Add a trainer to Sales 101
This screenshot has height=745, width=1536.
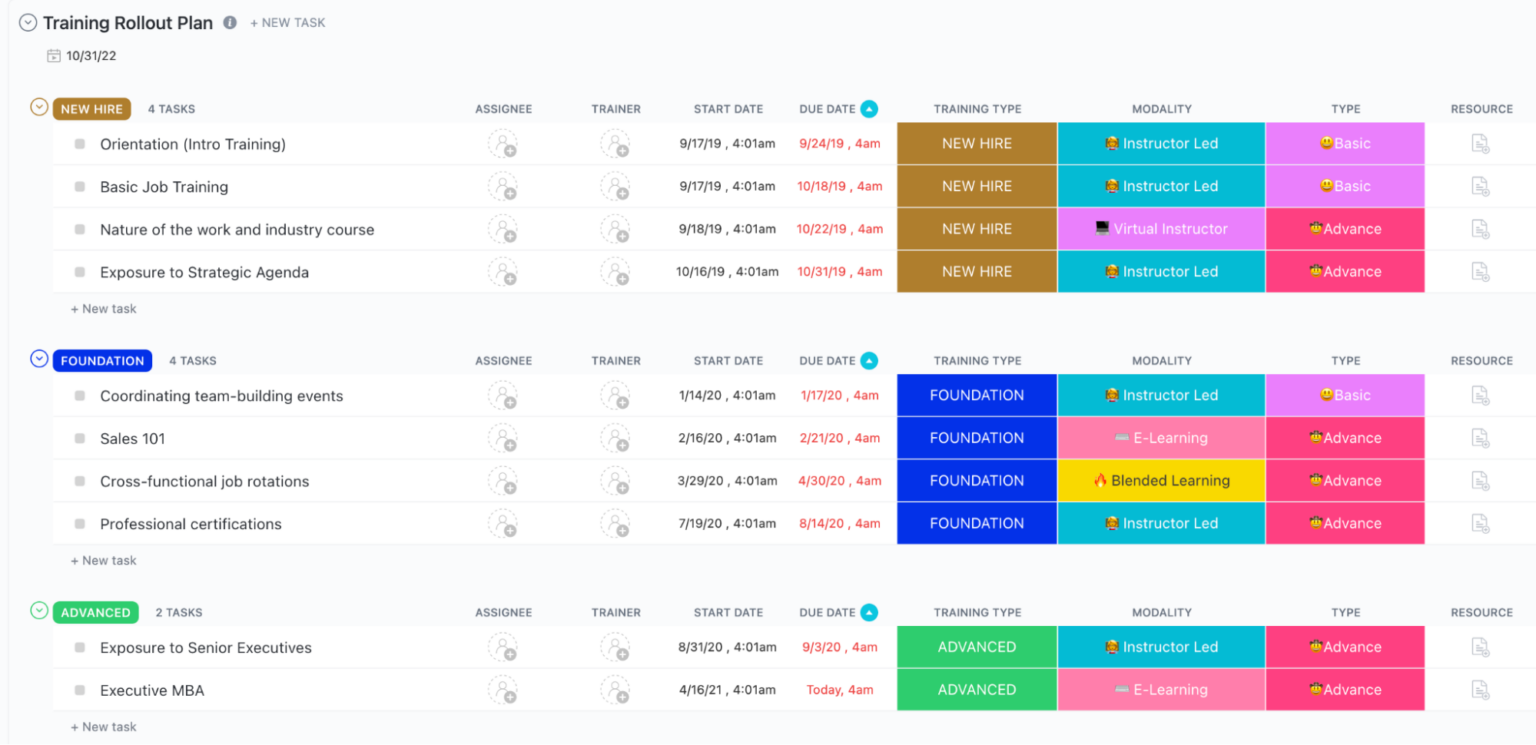(616, 438)
